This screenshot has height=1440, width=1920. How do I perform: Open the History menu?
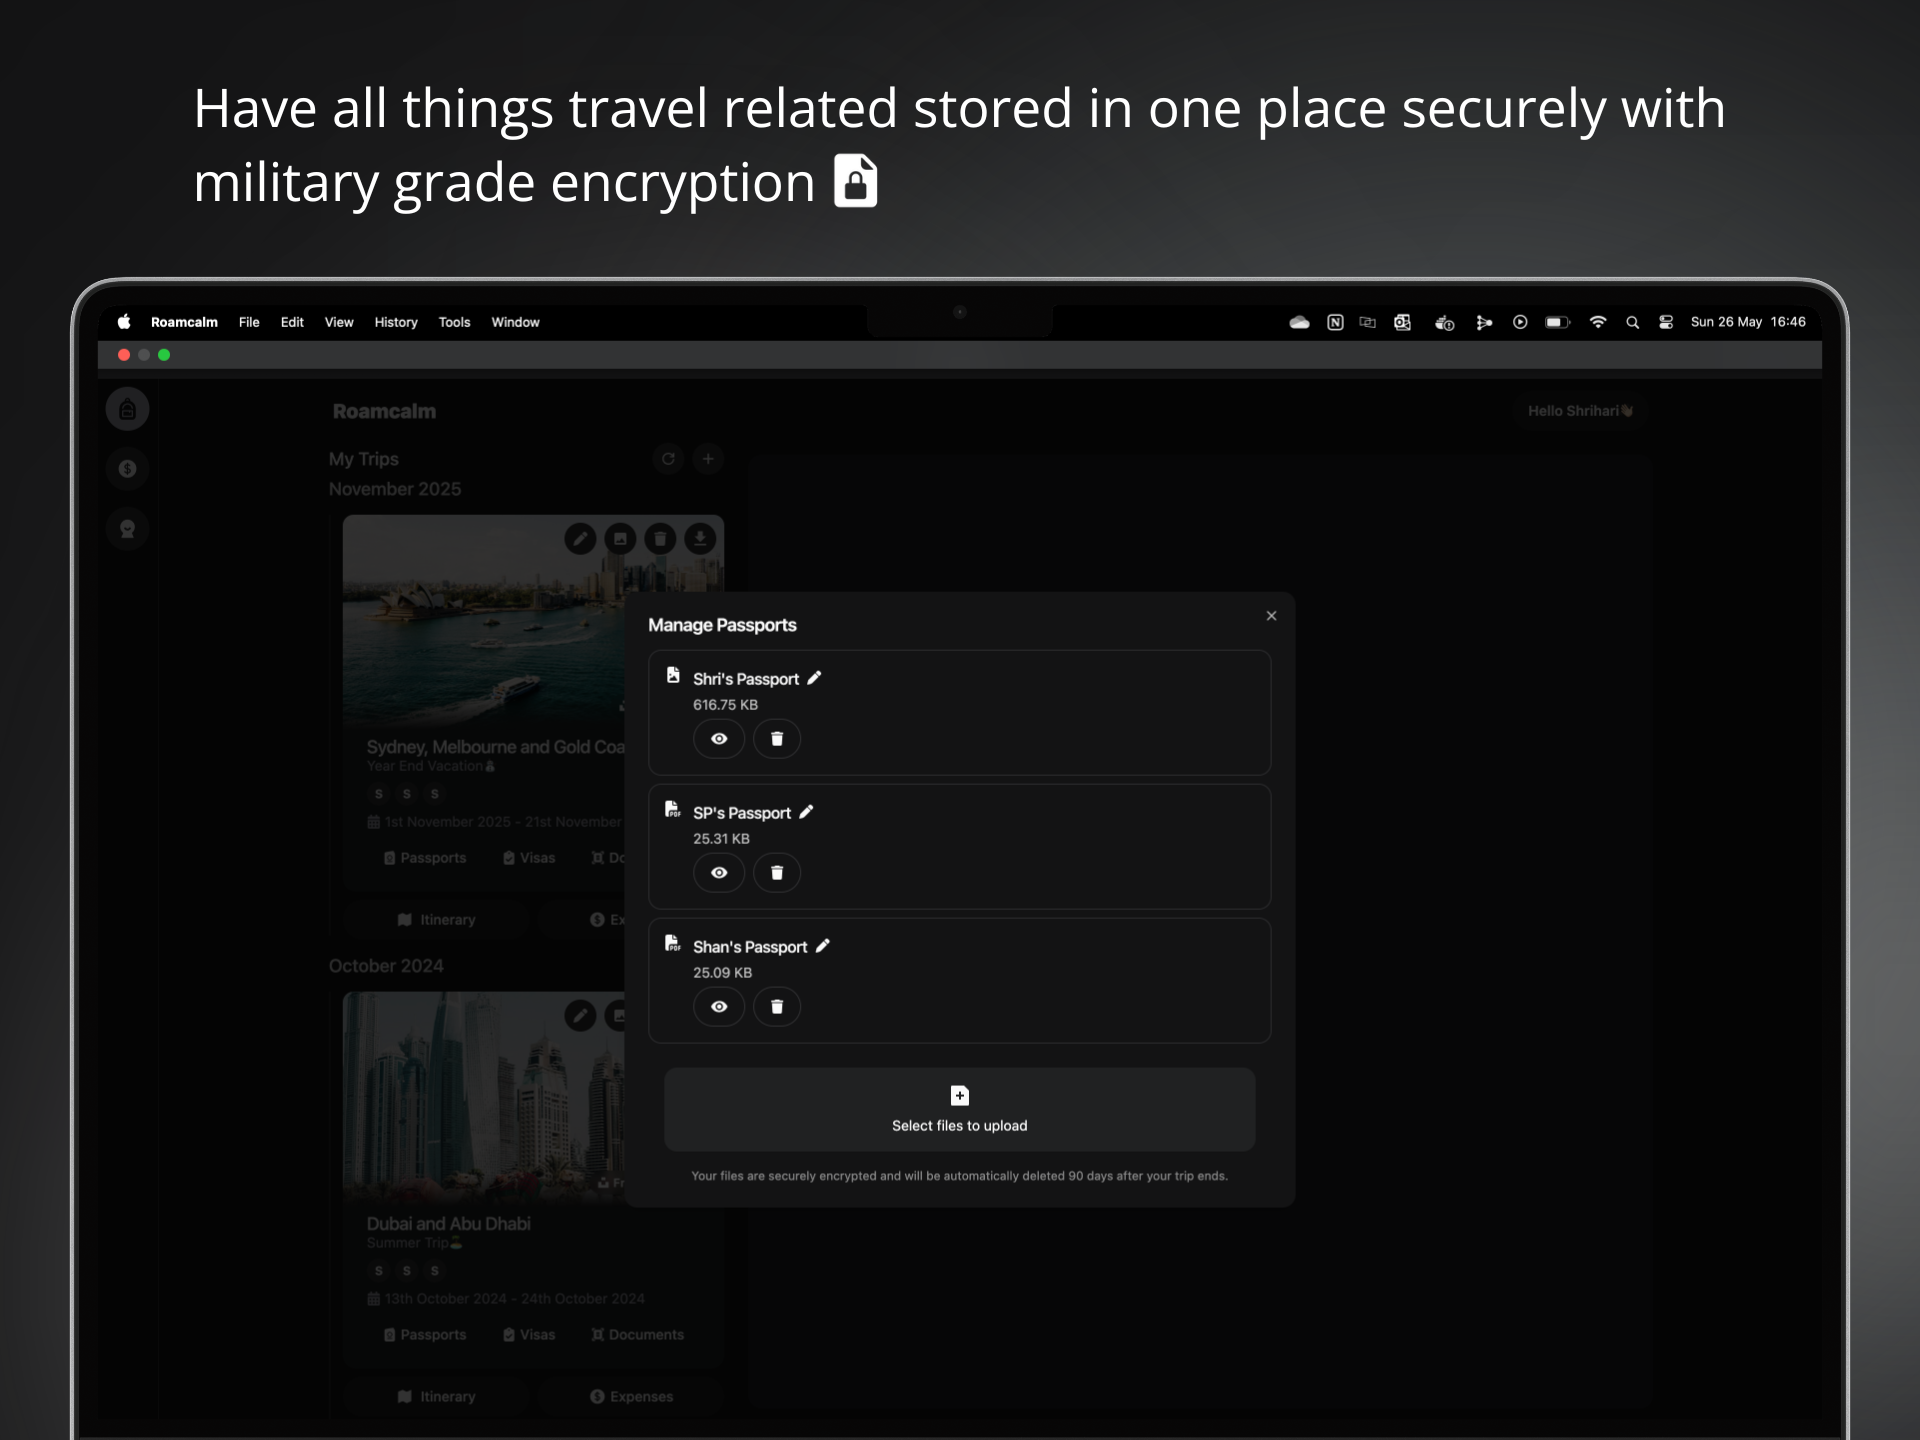[396, 322]
